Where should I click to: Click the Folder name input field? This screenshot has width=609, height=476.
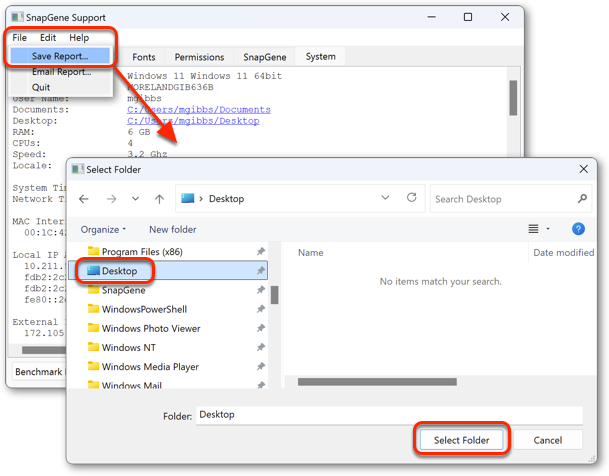coord(389,415)
